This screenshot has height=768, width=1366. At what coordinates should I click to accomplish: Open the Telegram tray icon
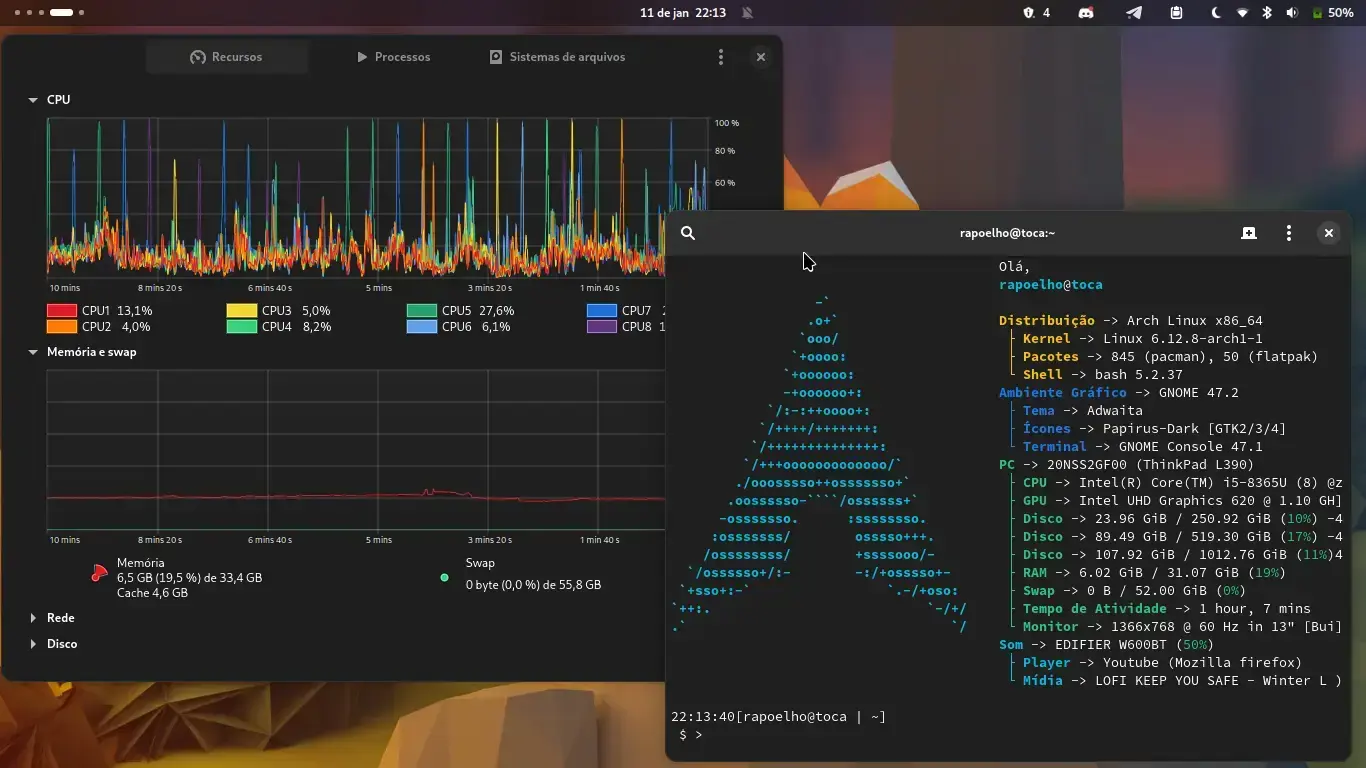(x=1134, y=13)
